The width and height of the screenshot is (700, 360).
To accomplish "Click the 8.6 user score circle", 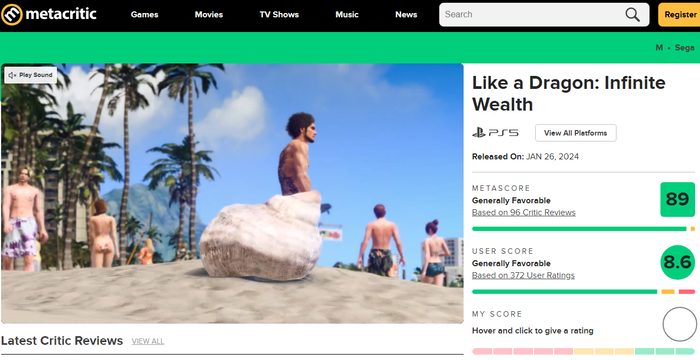I will (677, 262).
